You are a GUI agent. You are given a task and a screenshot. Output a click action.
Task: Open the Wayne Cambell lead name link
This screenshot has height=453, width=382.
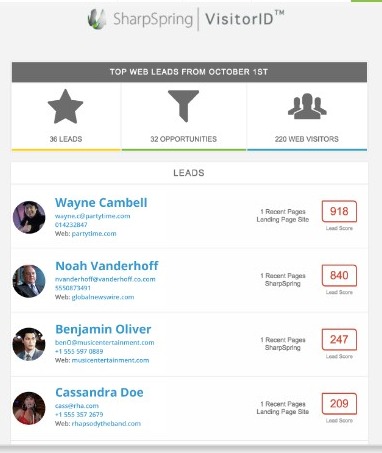[x=101, y=203]
